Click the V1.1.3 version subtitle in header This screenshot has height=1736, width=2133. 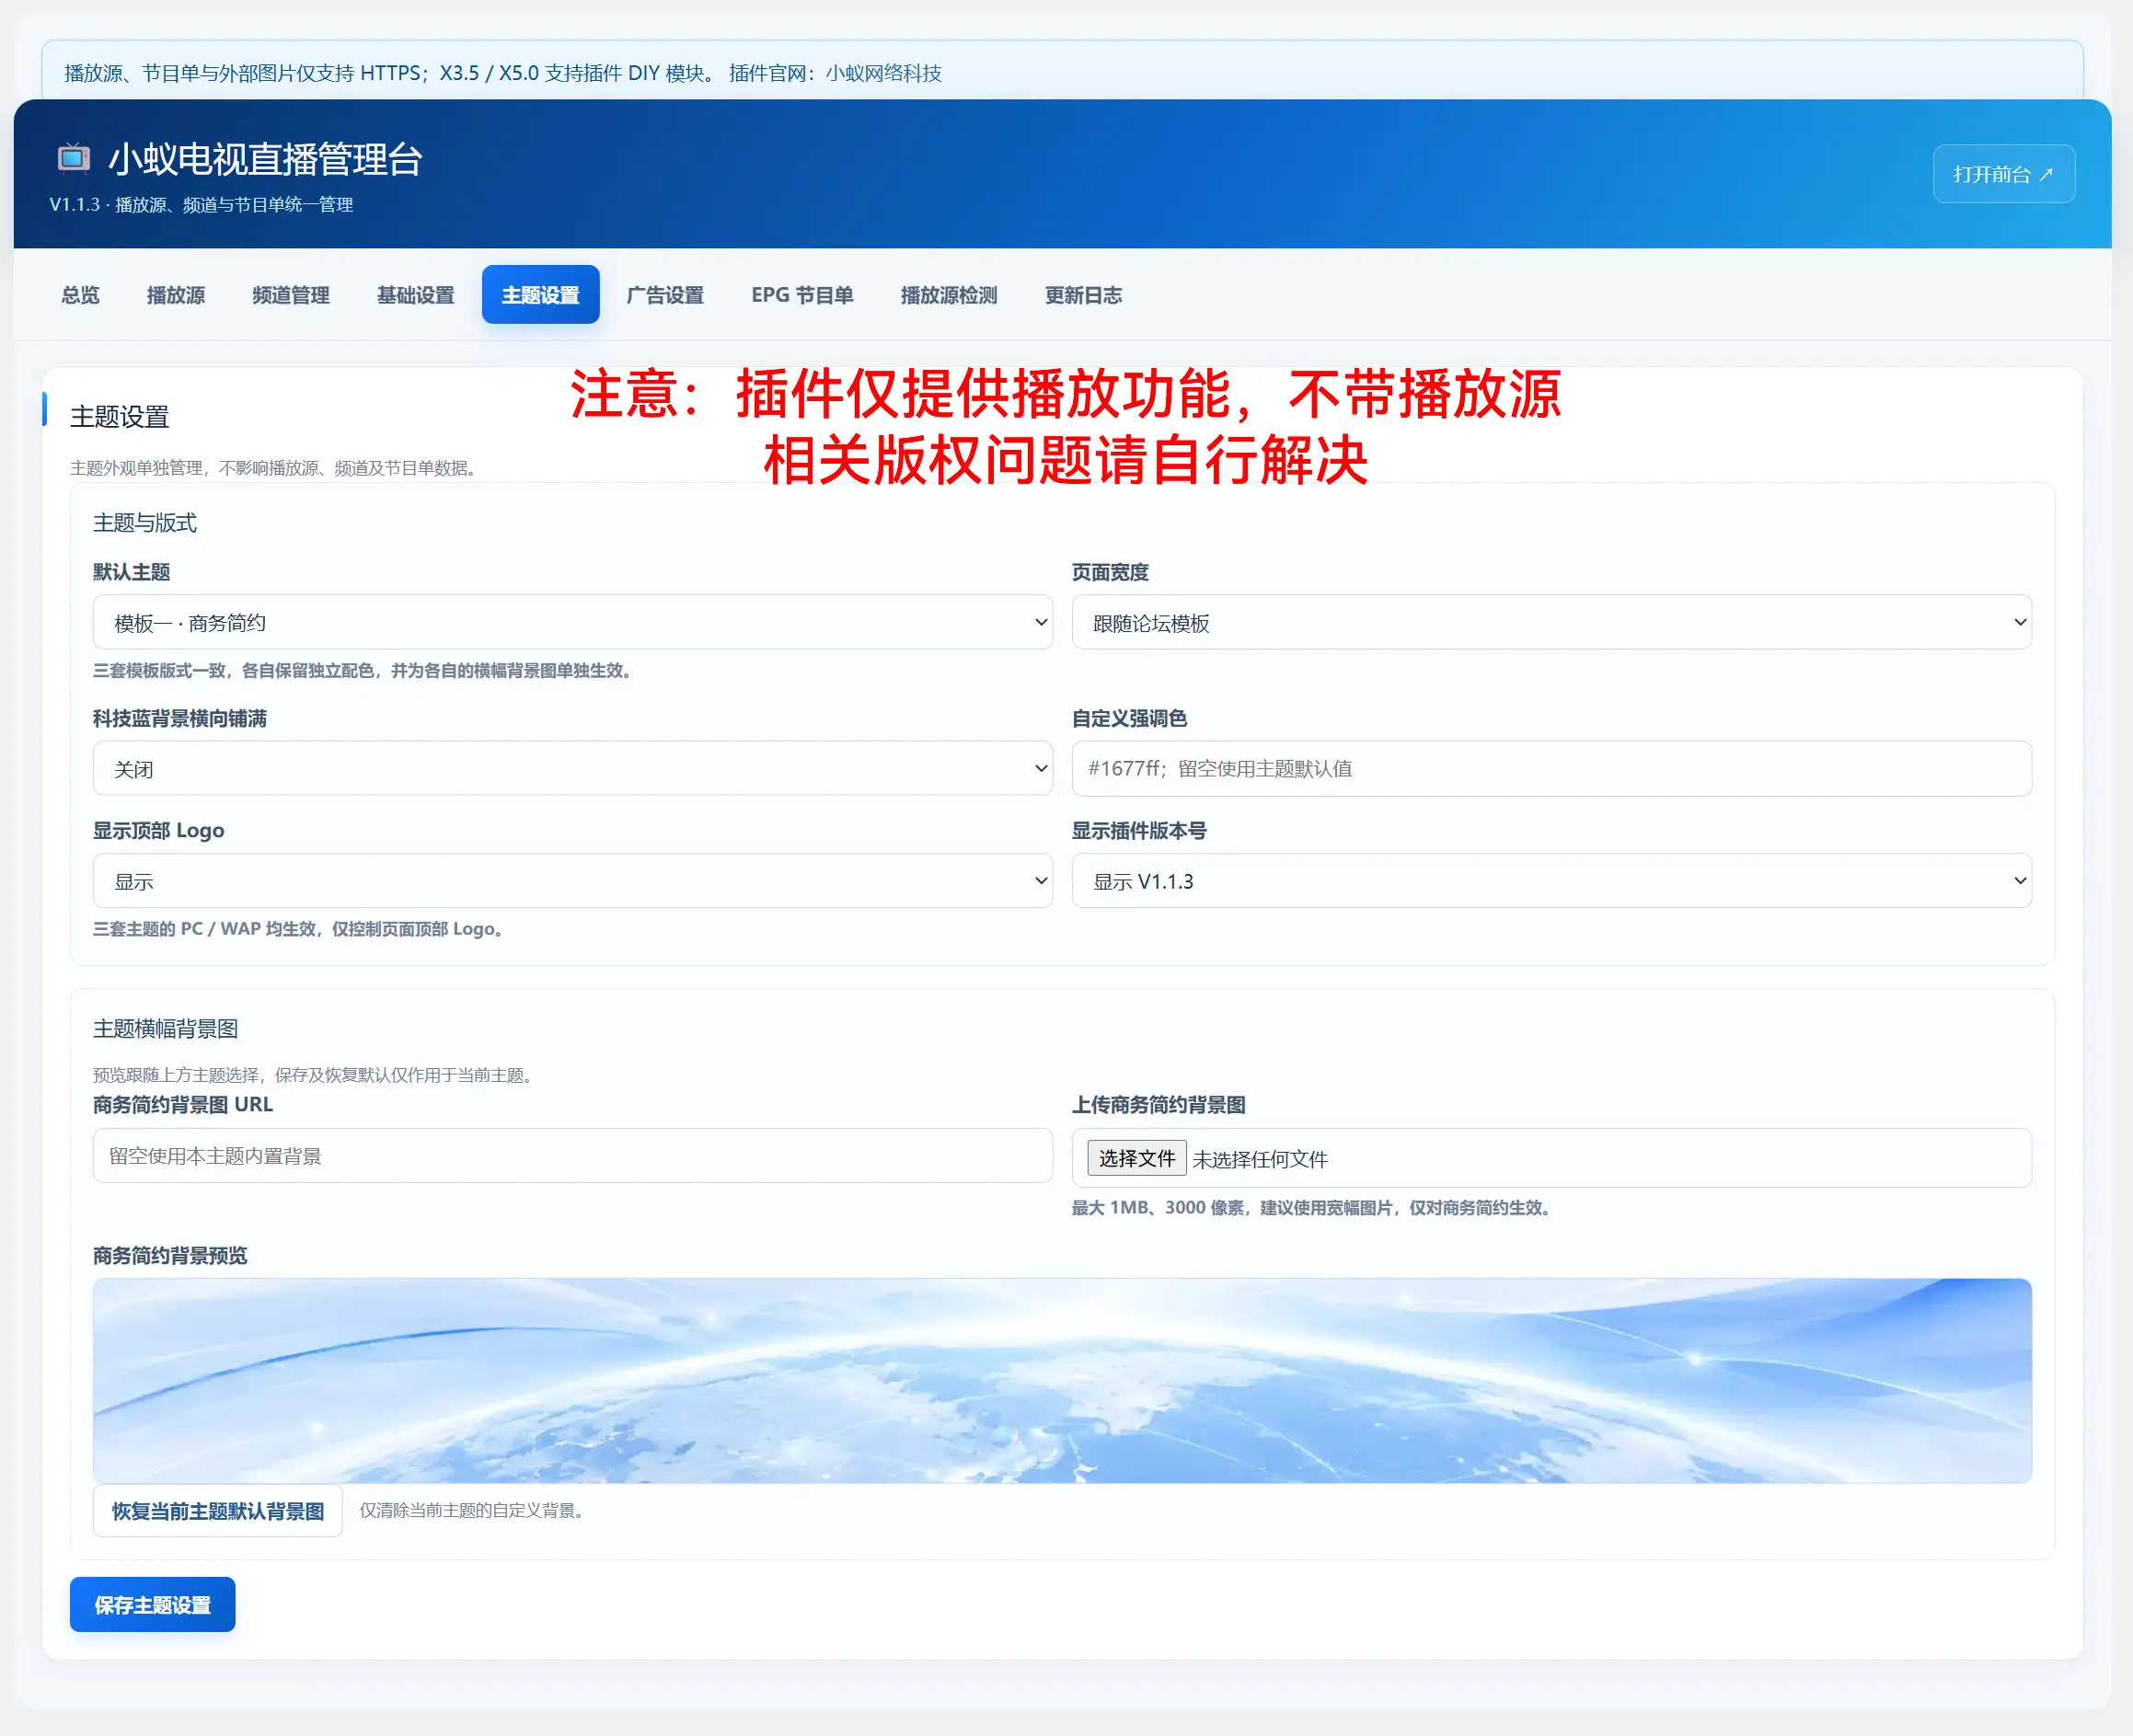pos(201,204)
